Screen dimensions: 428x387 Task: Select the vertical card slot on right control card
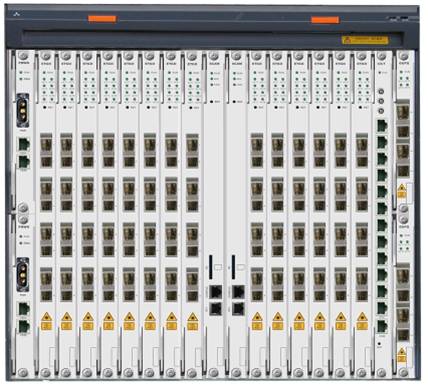point(233,267)
